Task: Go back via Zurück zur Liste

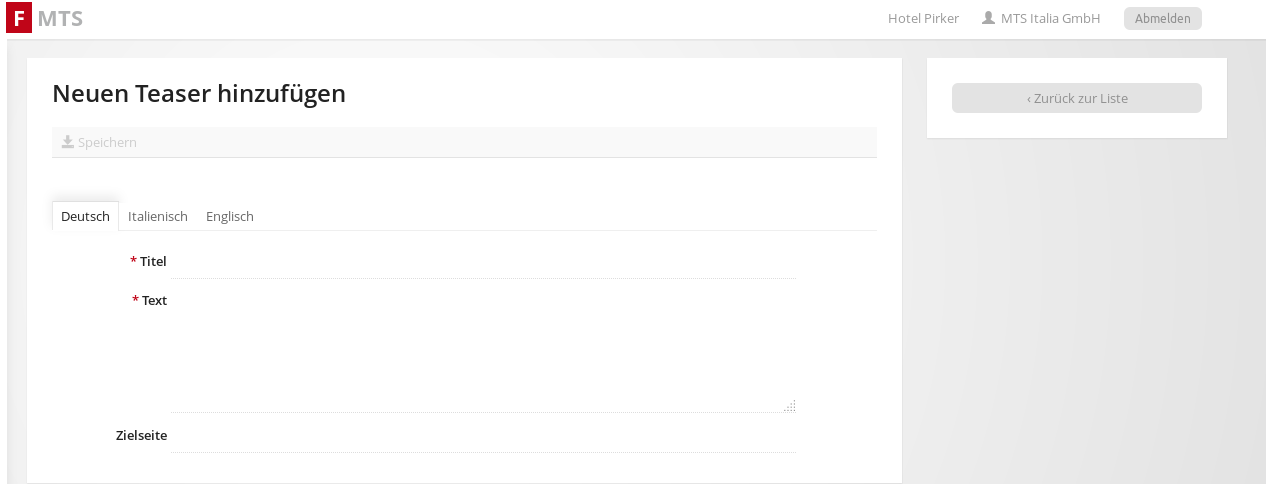Action: (x=1076, y=98)
